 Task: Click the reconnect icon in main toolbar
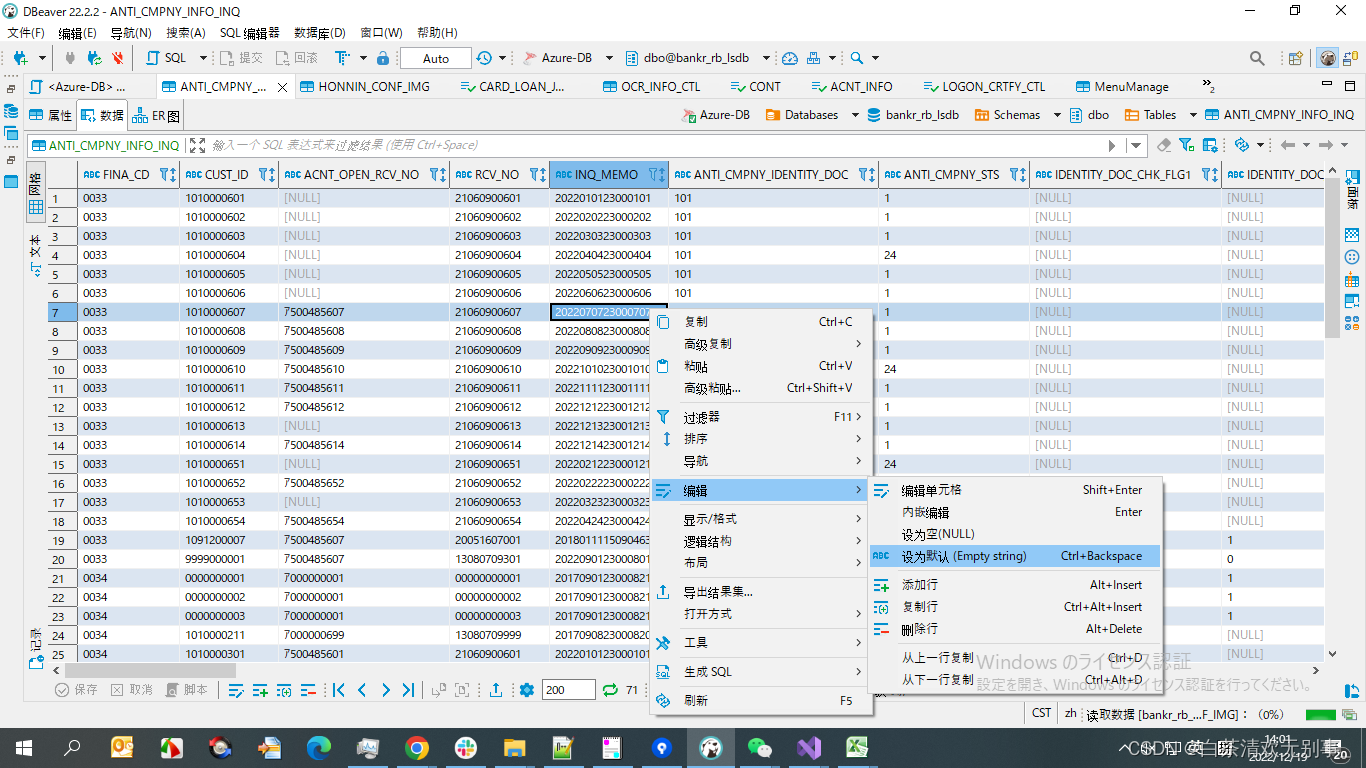click(94, 58)
